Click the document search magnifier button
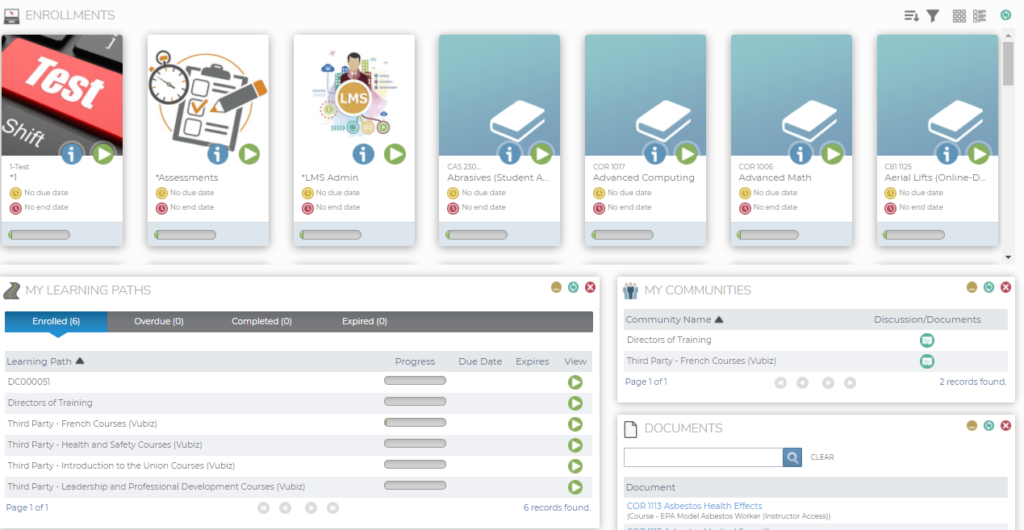 (x=792, y=457)
